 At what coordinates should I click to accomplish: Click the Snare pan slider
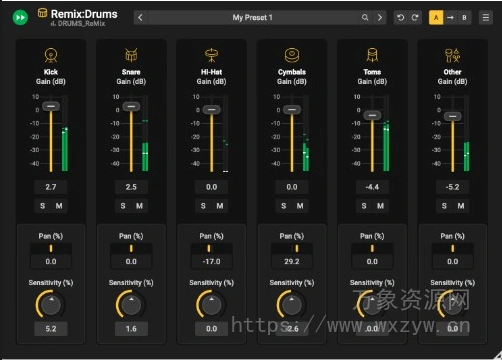coord(131,248)
